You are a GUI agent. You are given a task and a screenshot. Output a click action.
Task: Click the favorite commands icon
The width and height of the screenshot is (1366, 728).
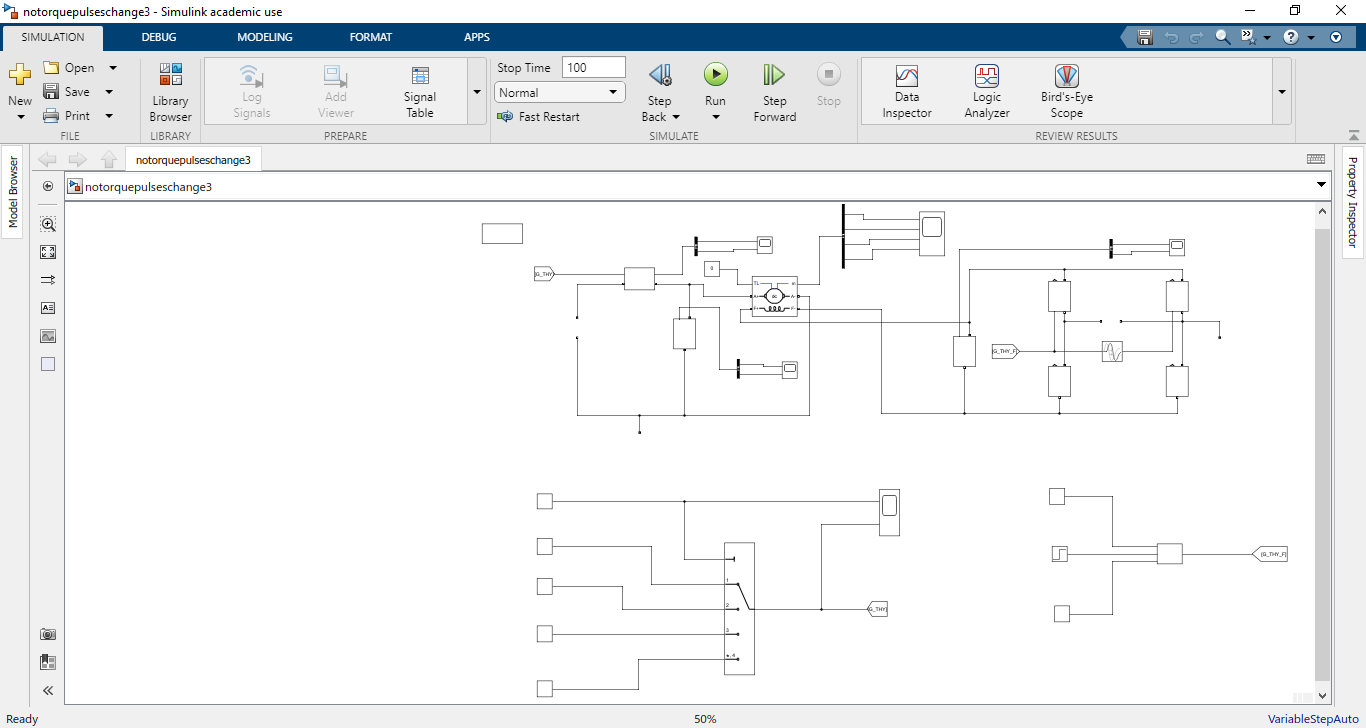point(1248,37)
